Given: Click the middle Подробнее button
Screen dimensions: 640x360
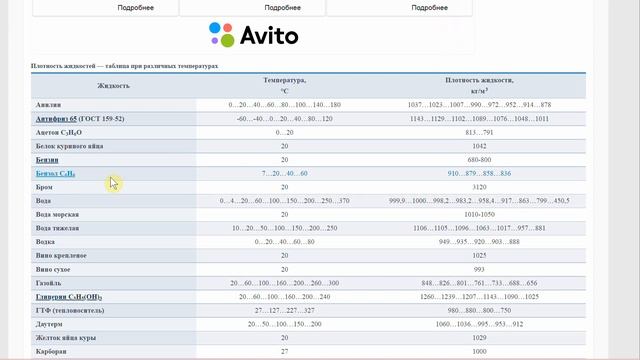Looking at the screenshot, I should pyautogui.click(x=282, y=8).
